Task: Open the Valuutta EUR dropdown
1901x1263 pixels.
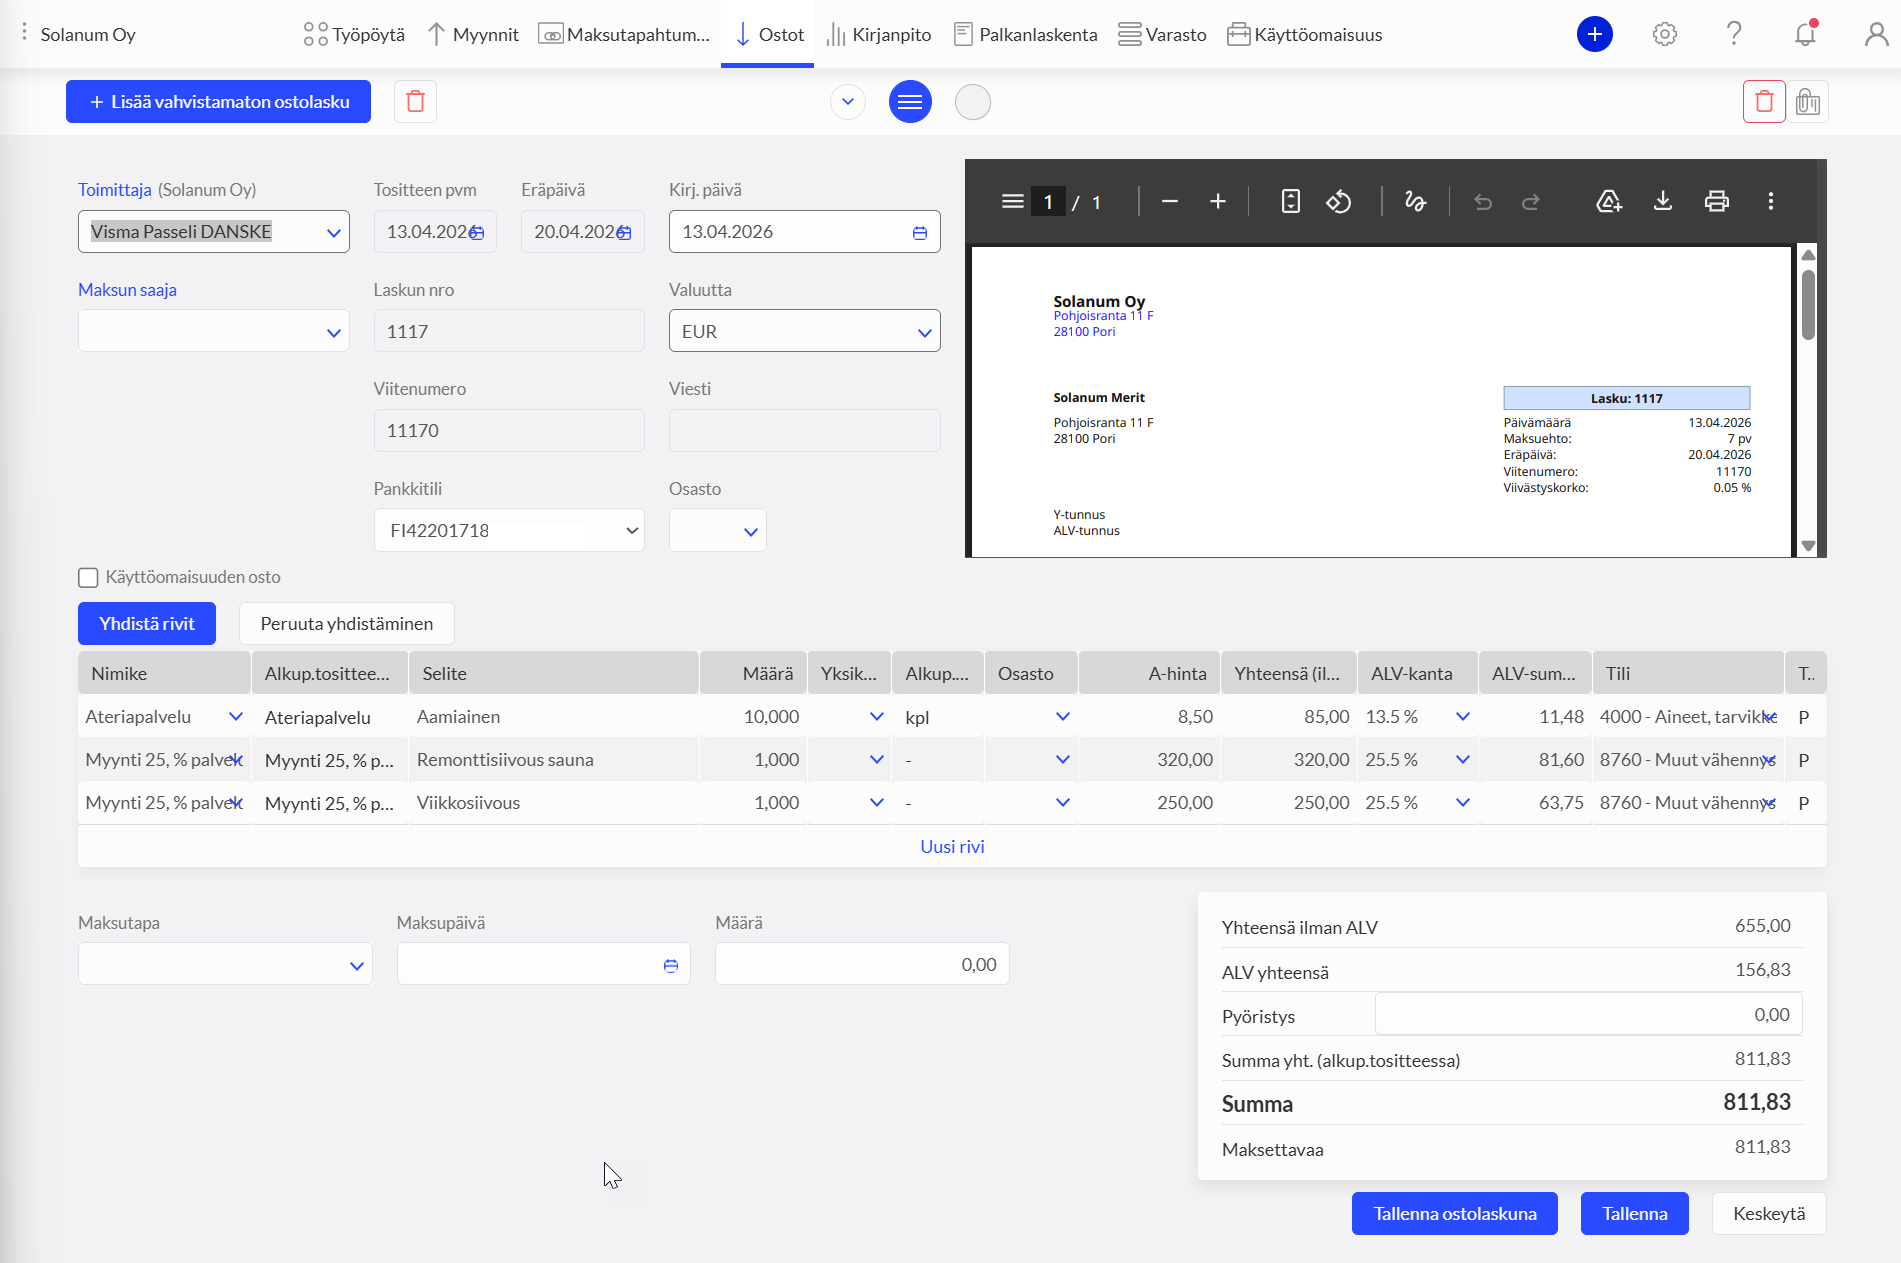Action: [x=804, y=331]
